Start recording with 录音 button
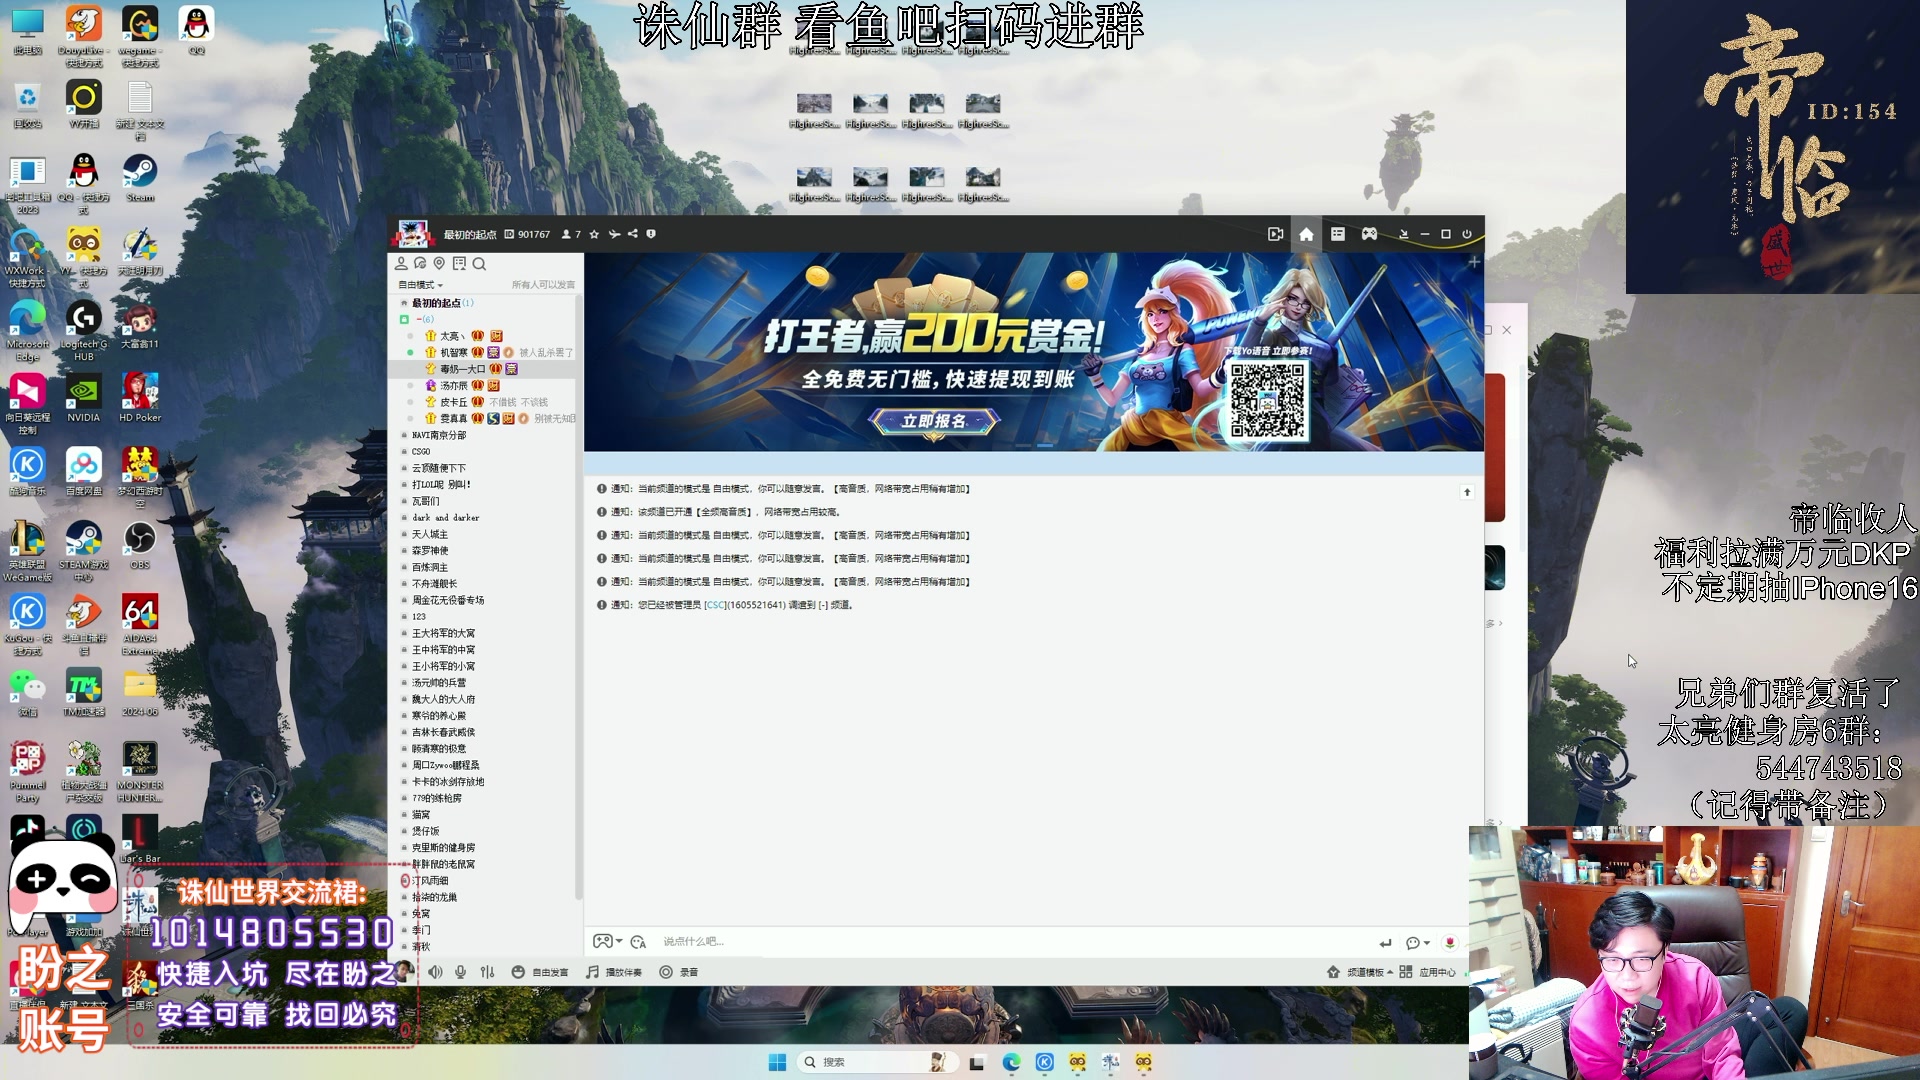The image size is (1920, 1080). click(679, 972)
